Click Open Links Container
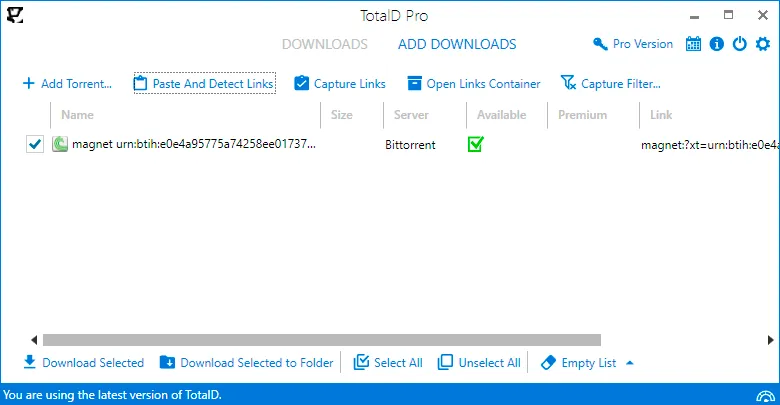This screenshot has height=405, width=780. [474, 84]
